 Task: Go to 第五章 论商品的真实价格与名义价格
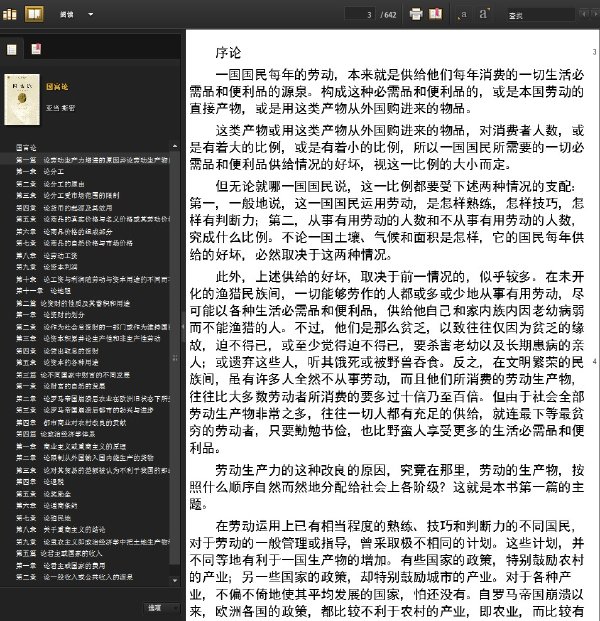[x=93, y=219]
